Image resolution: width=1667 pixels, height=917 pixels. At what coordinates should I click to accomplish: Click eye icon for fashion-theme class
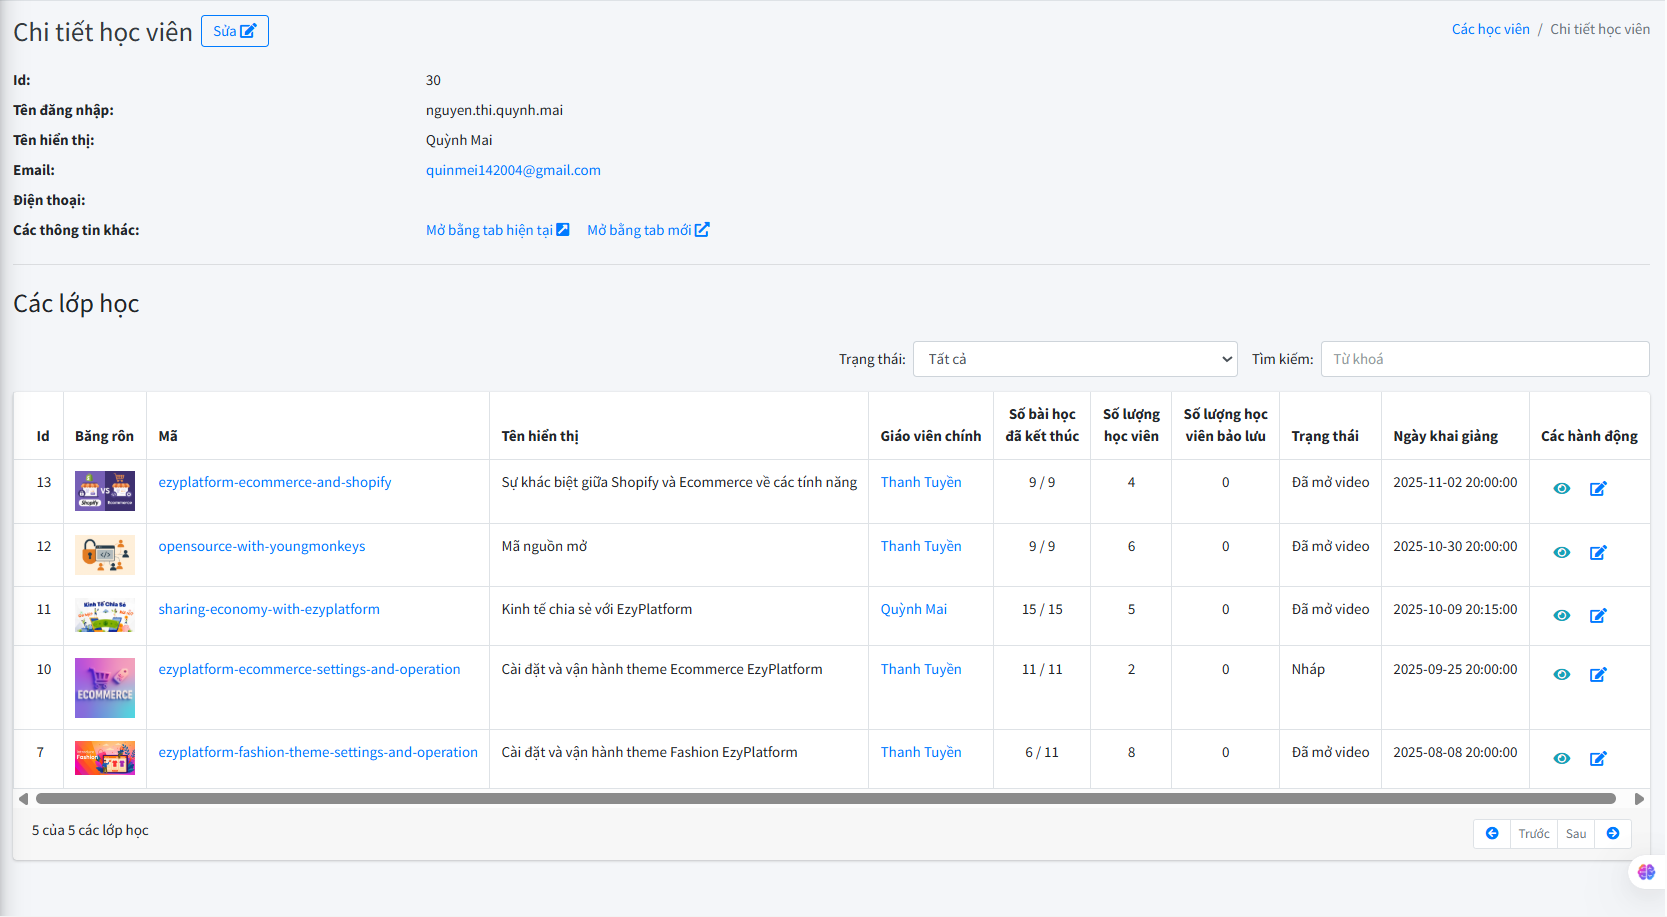pyautogui.click(x=1561, y=759)
